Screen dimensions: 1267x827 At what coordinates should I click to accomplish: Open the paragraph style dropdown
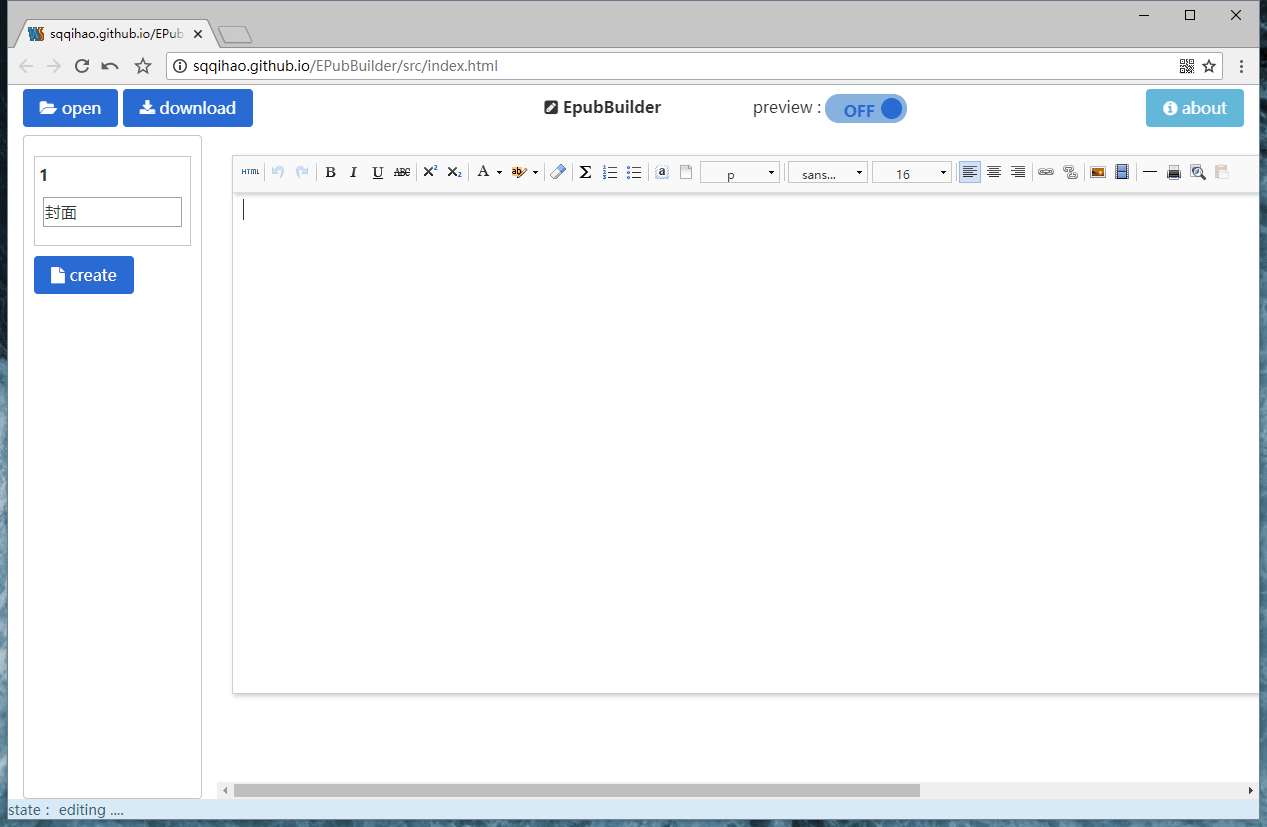pyautogui.click(x=739, y=172)
